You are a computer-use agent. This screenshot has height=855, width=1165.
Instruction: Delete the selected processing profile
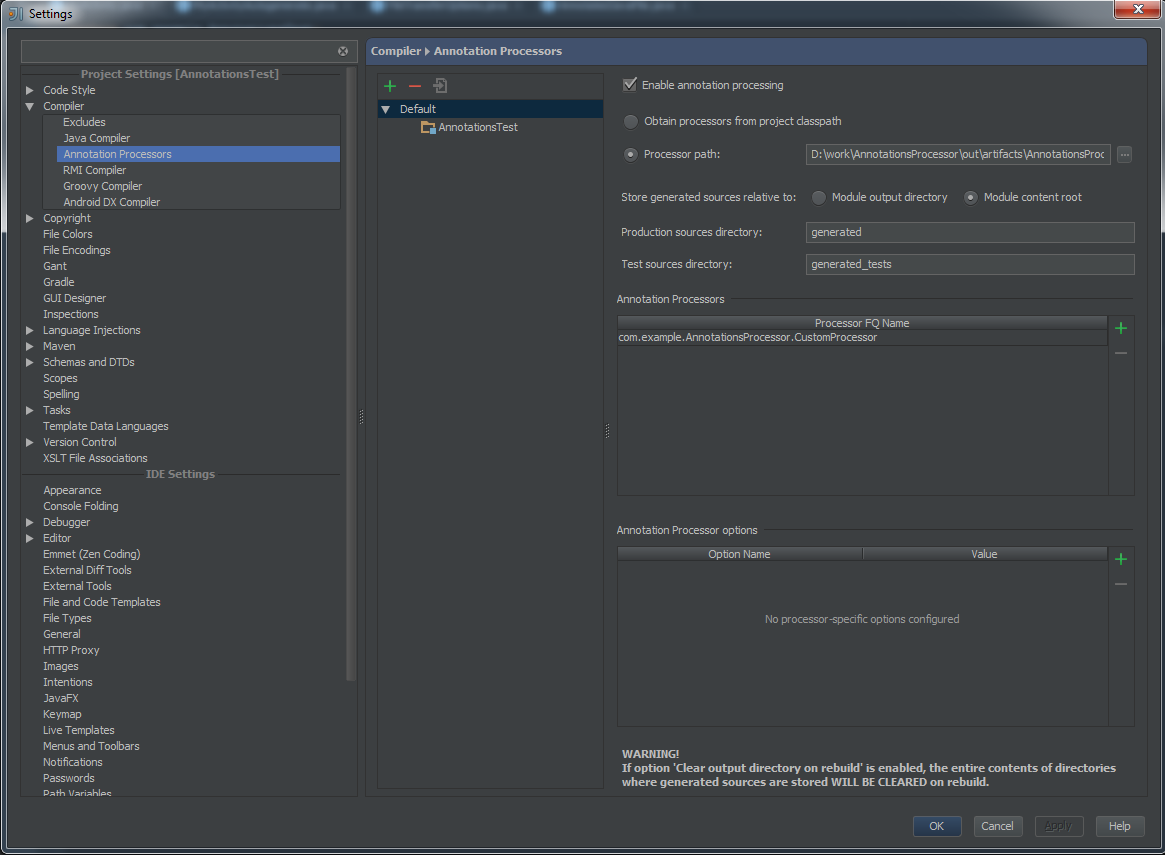(x=414, y=86)
